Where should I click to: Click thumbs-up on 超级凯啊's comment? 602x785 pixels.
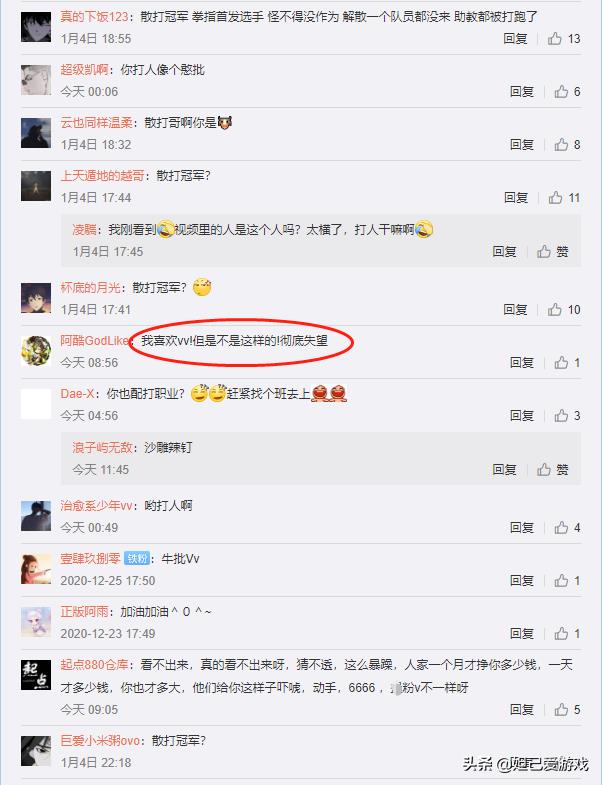point(567,92)
